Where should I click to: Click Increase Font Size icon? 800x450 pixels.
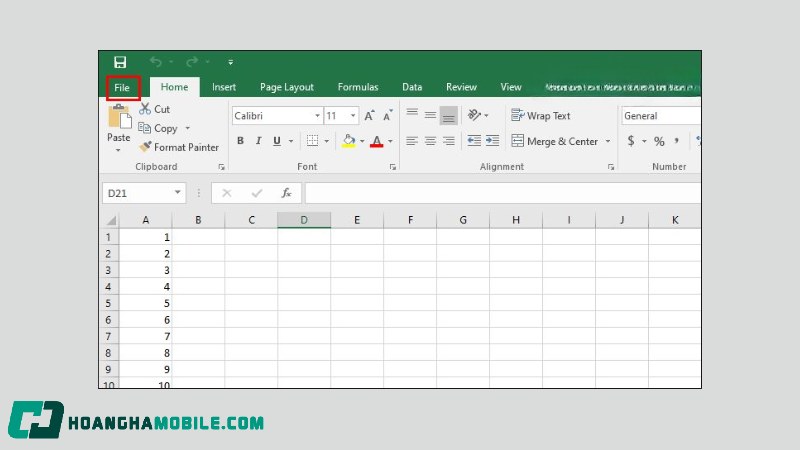pos(369,115)
